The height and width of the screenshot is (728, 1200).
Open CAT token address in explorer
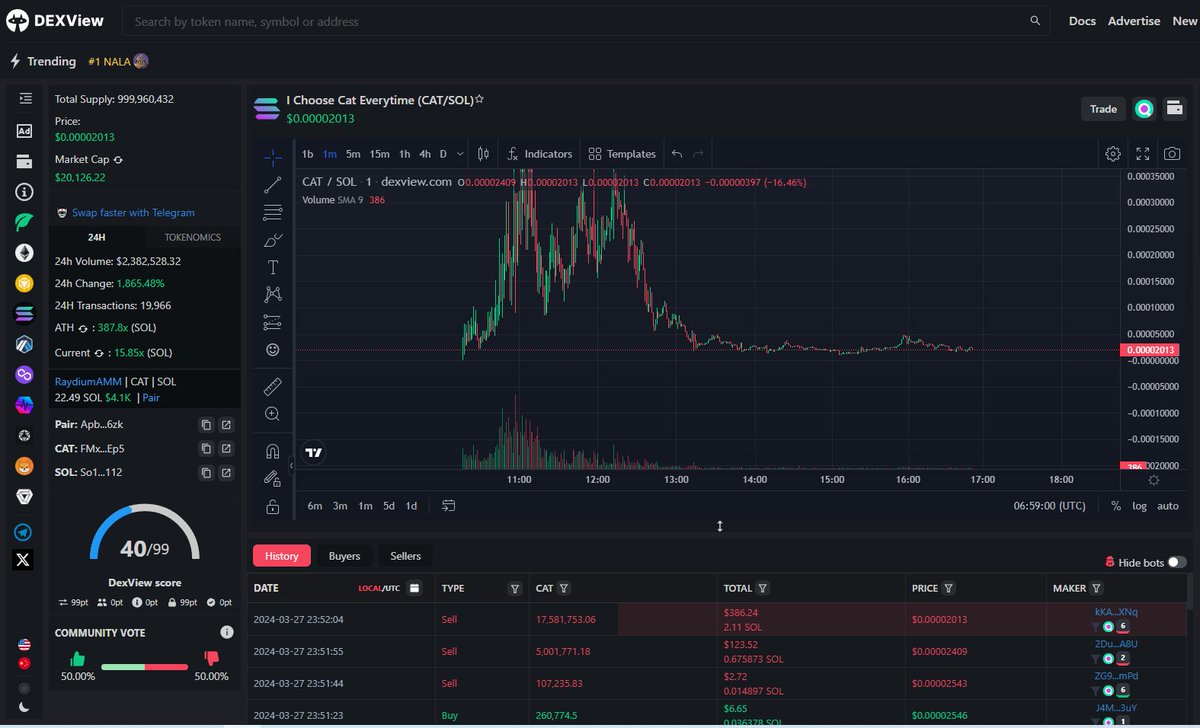click(x=226, y=448)
